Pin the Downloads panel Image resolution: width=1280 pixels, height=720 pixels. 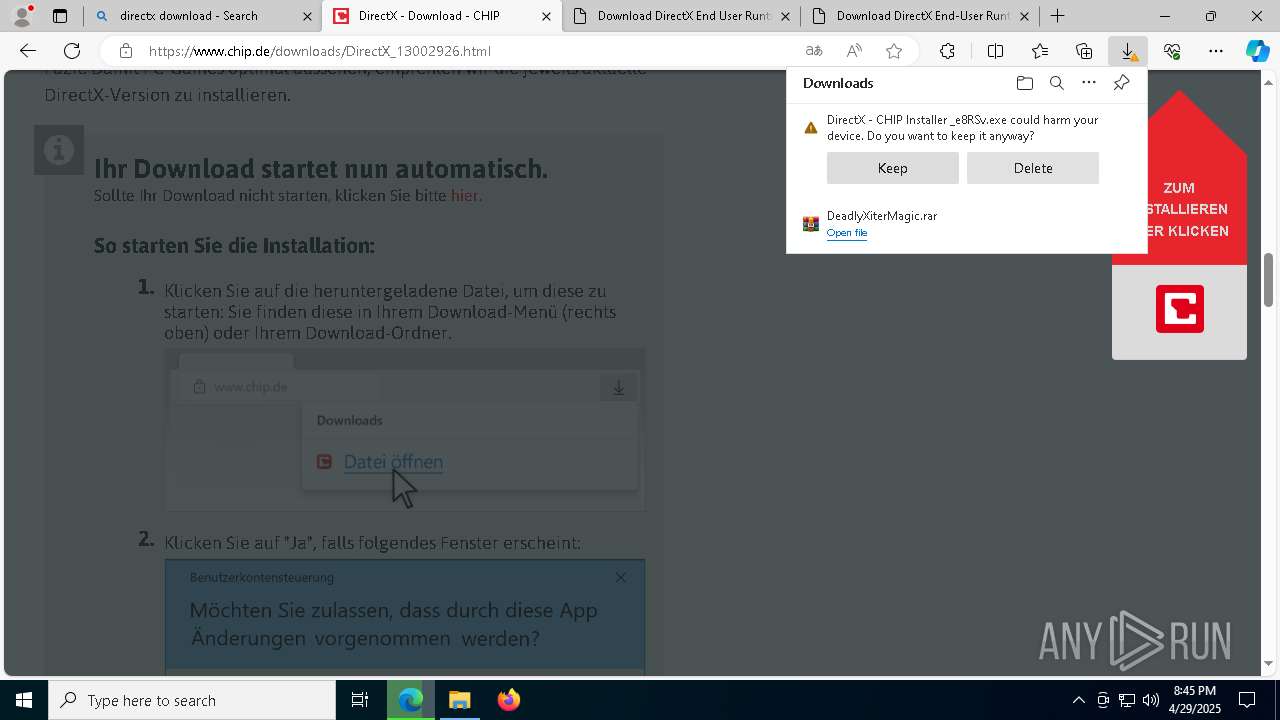1121,83
